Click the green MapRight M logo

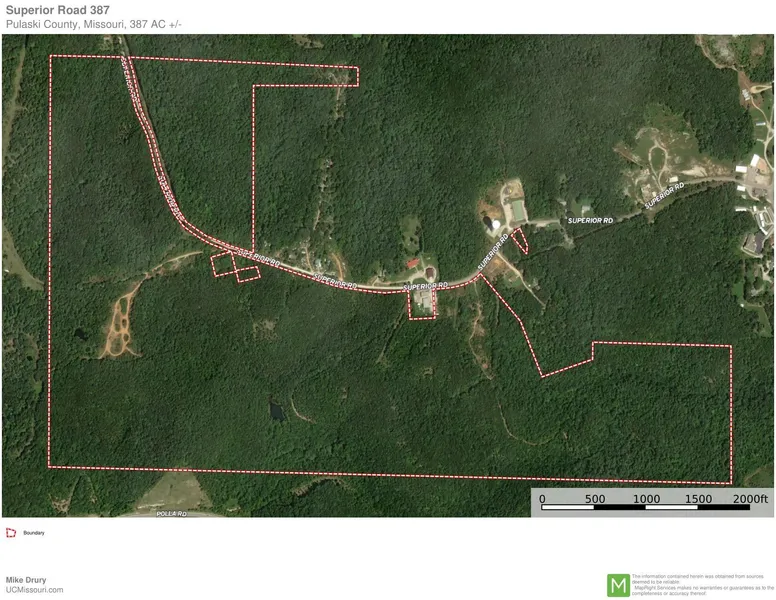coord(619,584)
